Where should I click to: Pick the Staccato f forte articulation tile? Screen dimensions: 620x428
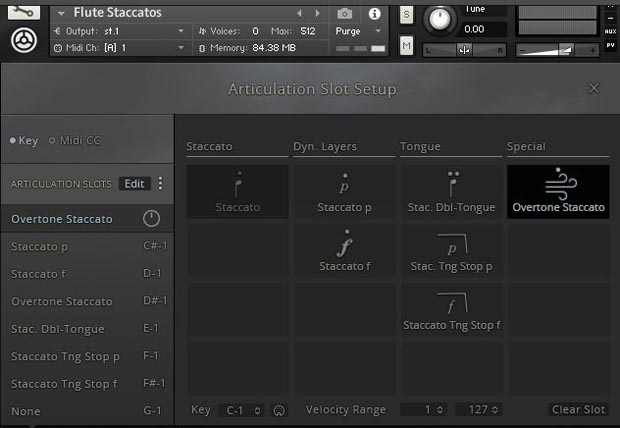coord(344,250)
